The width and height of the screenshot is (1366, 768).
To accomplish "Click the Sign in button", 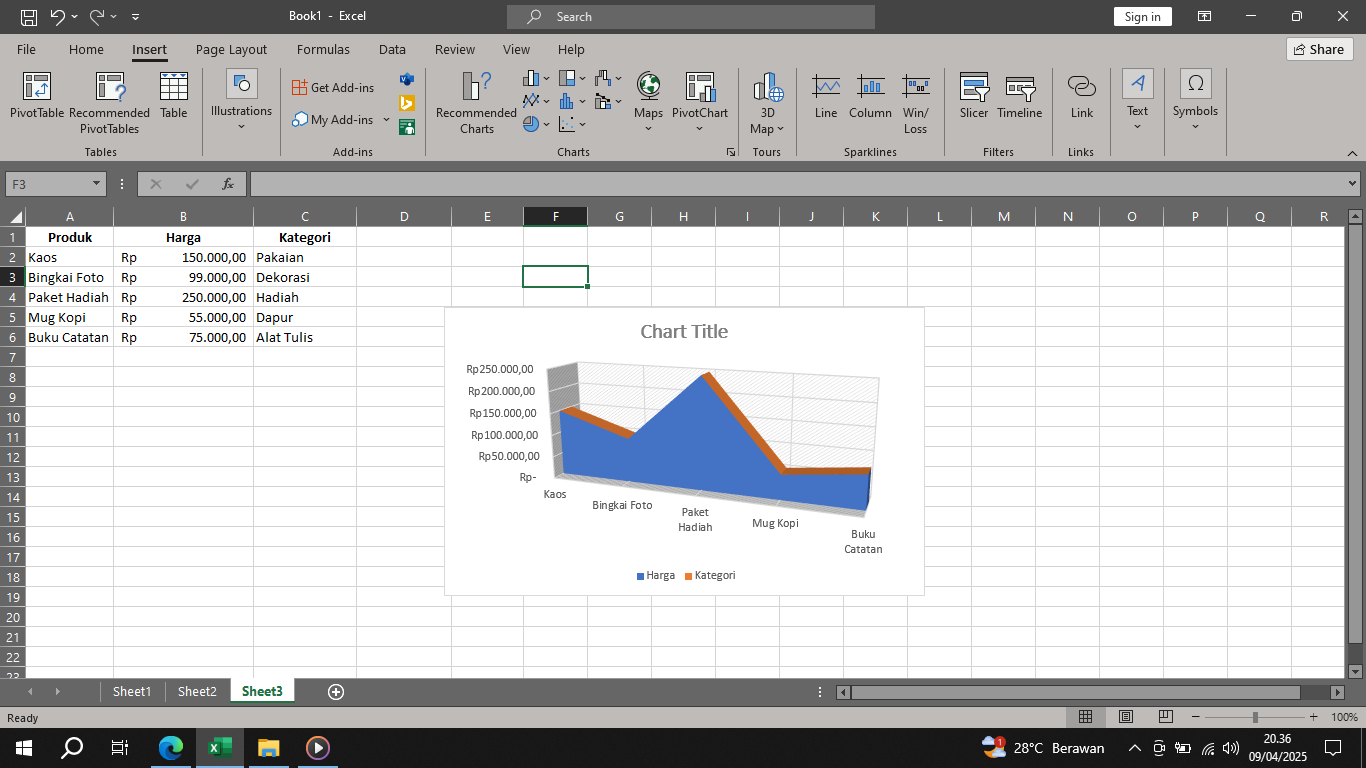I will point(1142,16).
